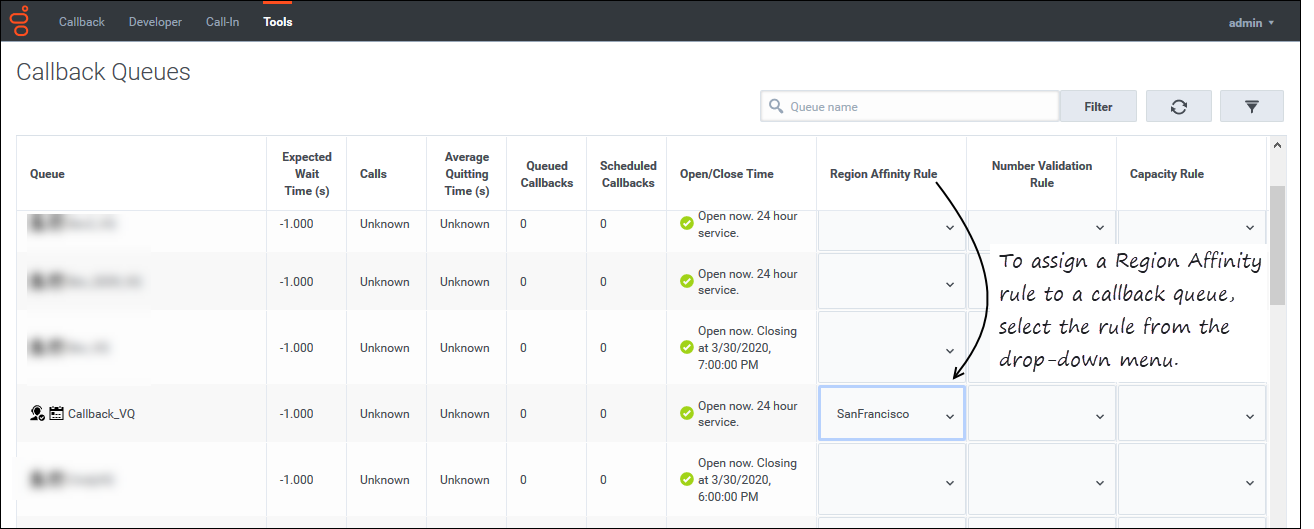Expand Number Validation Rule dropdown for Callback_VQ
1314x529 pixels.
point(1041,414)
